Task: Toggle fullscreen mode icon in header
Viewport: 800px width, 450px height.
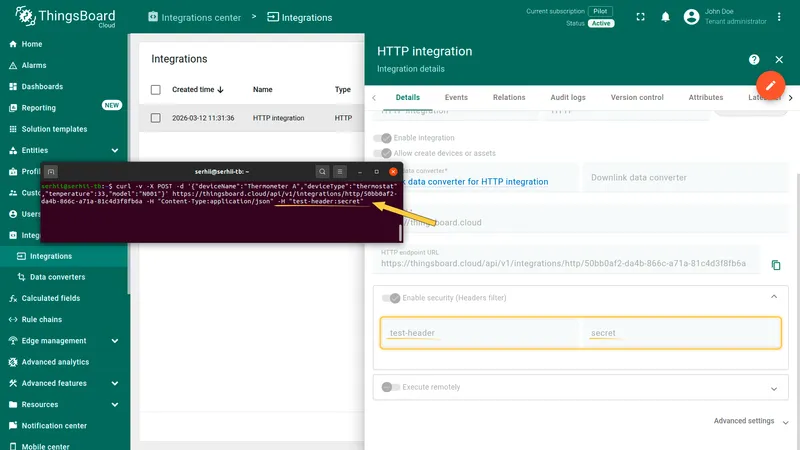Action: point(640,17)
